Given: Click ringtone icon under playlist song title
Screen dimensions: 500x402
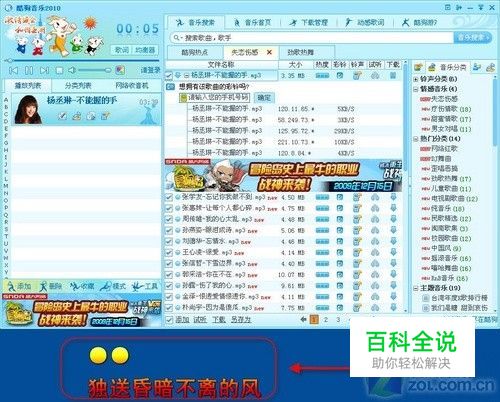Looking at the screenshot, I should click(105, 116).
